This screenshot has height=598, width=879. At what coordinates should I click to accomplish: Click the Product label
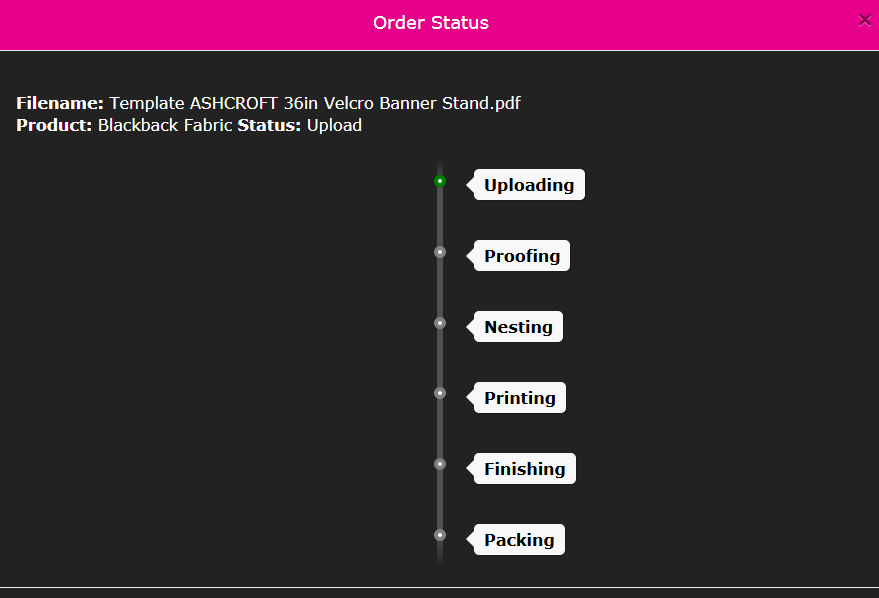[54, 125]
